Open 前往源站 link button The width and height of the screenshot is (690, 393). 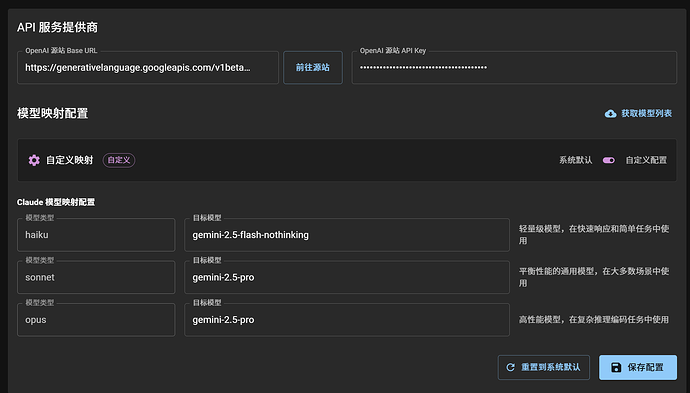313,67
